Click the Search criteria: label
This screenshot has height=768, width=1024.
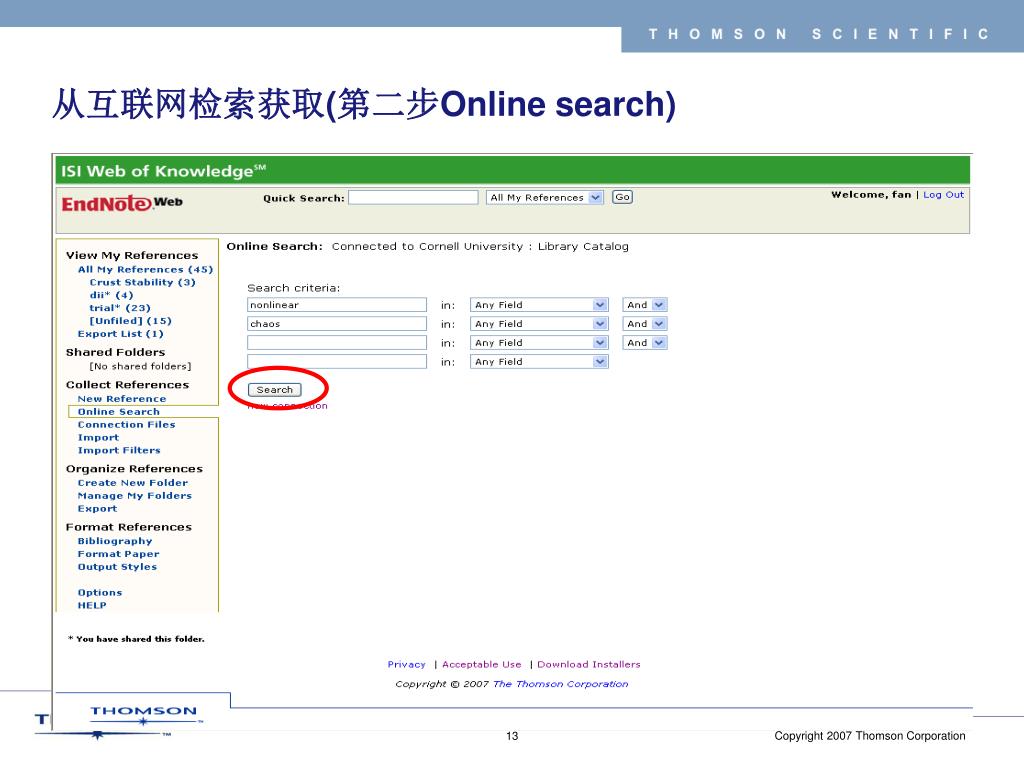pyautogui.click(x=293, y=288)
